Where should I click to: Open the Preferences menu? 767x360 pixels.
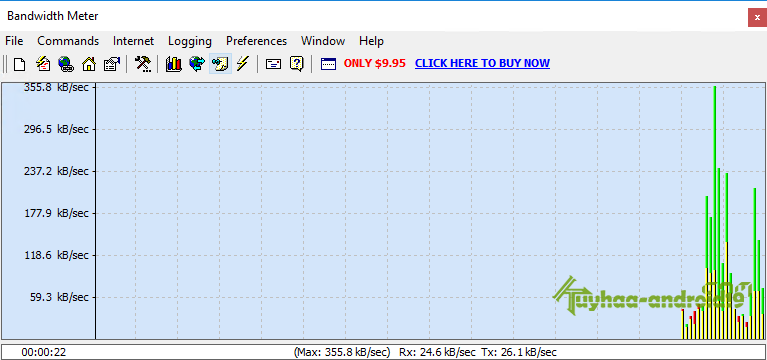coord(256,41)
